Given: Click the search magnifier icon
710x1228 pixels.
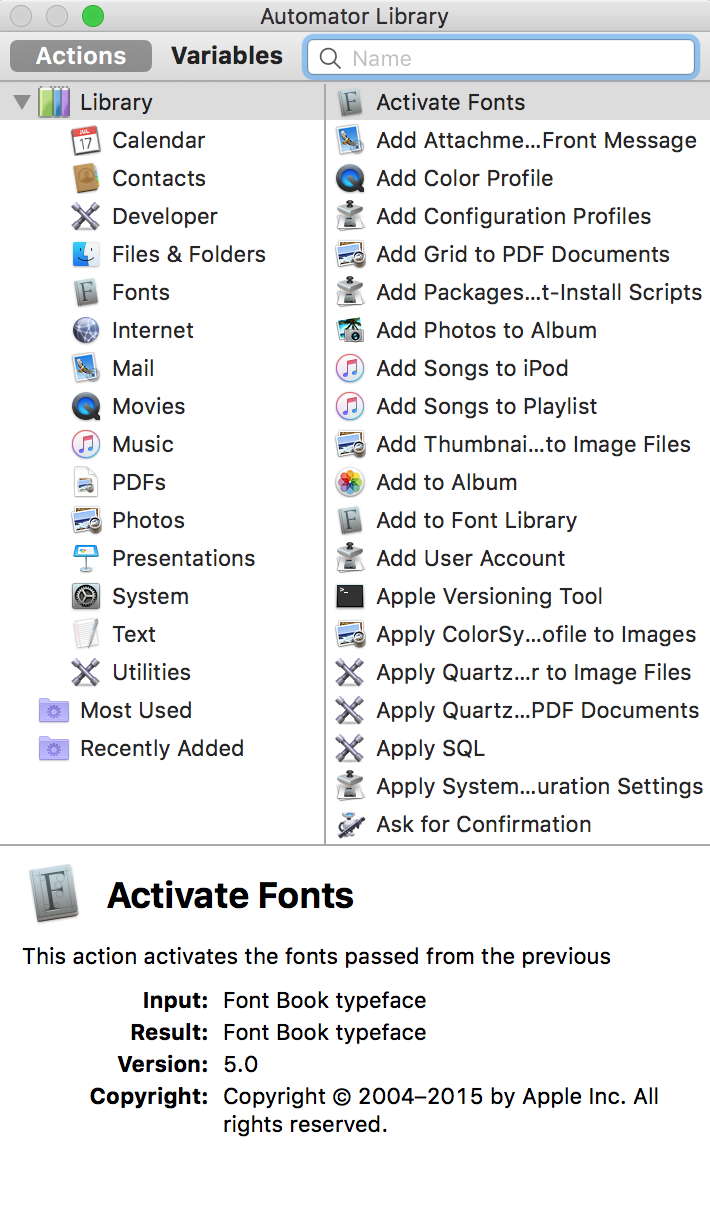Looking at the screenshot, I should coord(330,59).
